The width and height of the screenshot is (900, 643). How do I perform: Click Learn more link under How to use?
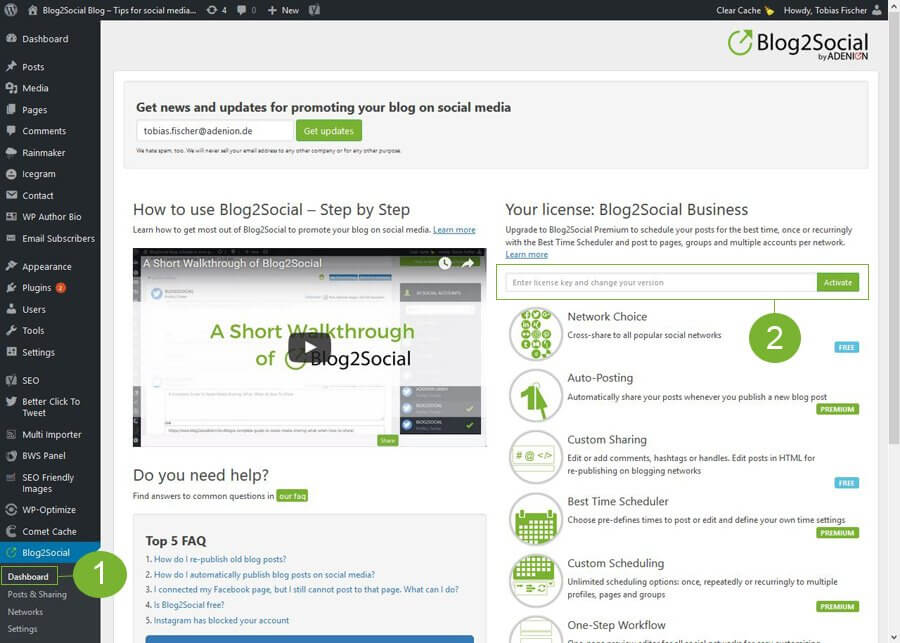(454, 230)
